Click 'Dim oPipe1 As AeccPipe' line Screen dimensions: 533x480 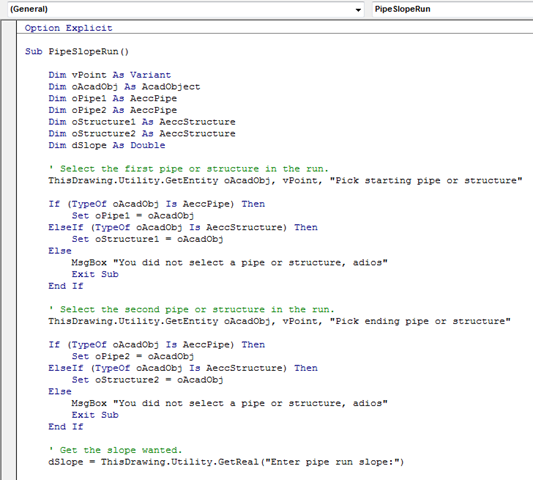(x=113, y=99)
